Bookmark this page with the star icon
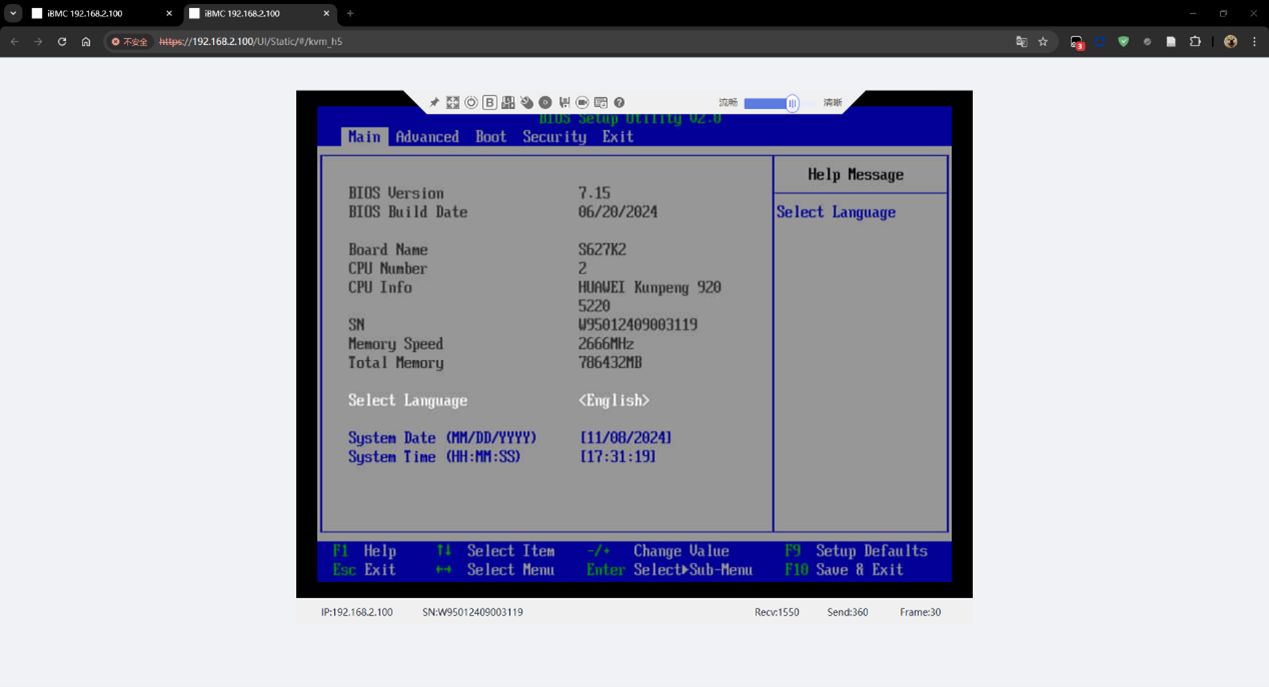Viewport: 1269px width, 687px height. (x=1043, y=42)
